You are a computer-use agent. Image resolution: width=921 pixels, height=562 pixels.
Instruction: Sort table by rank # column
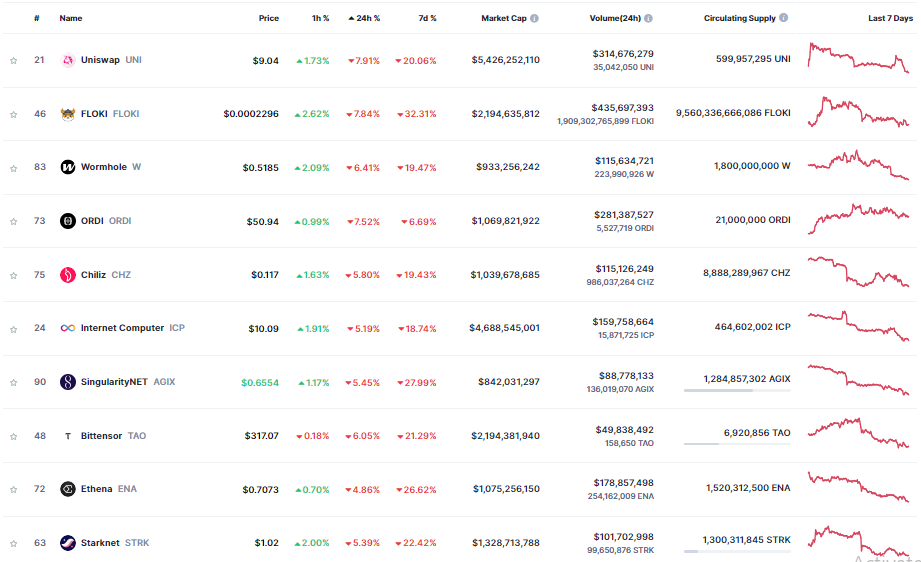pos(36,18)
